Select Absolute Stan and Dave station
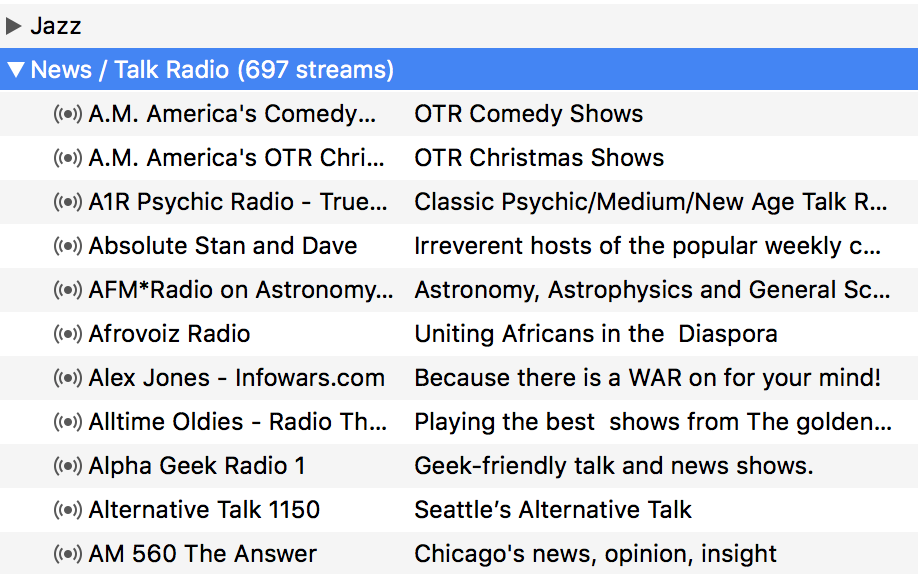The width and height of the screenshot is (918, 574). click(x=222, y=246)
